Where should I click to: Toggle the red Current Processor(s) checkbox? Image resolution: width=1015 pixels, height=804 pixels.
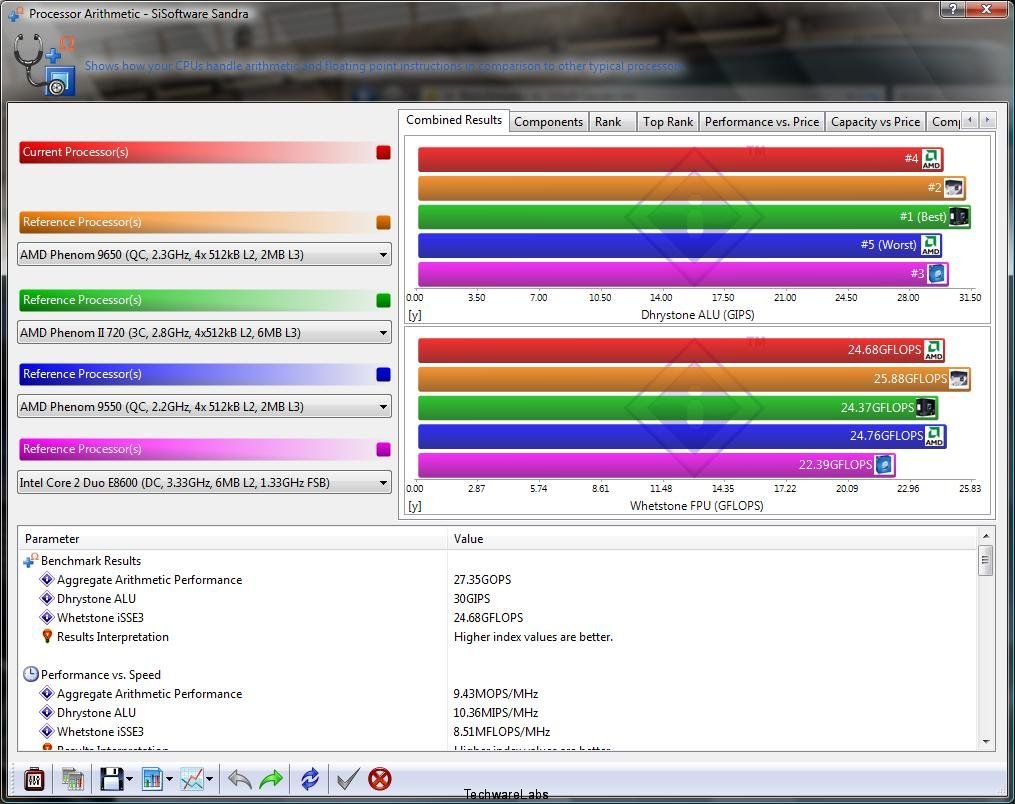pyautogui.click(x=383, y=152)
